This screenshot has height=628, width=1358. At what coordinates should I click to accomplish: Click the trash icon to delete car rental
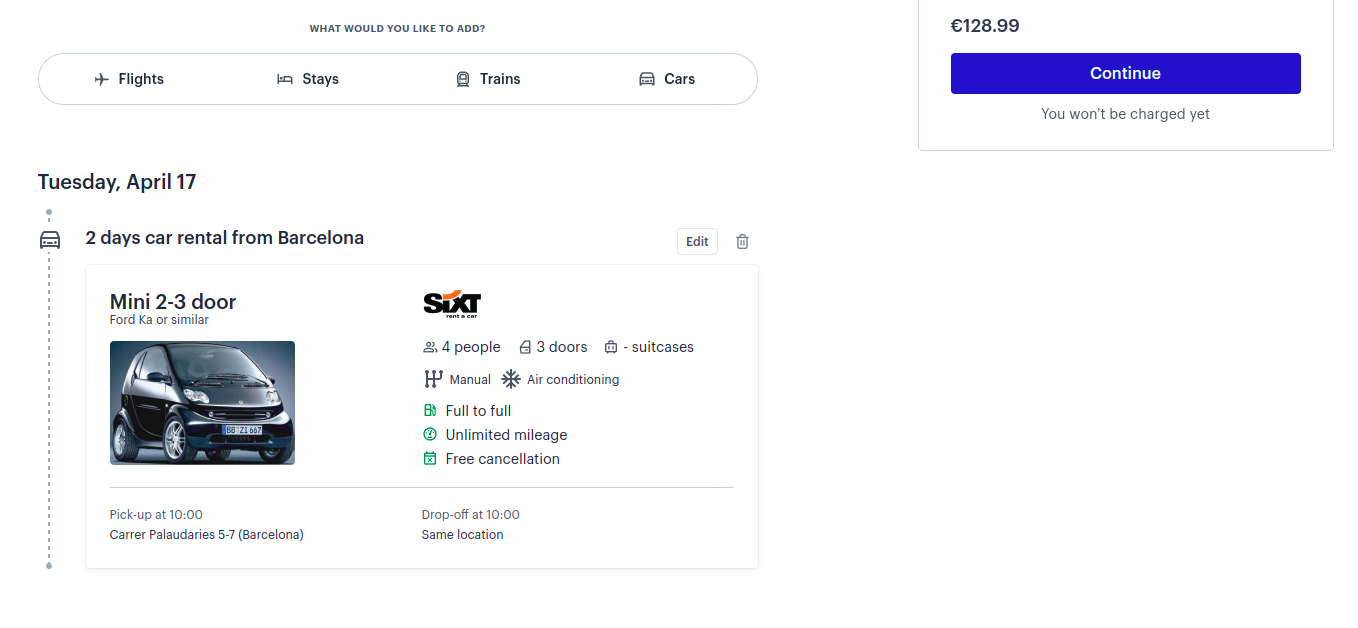click(x=742, y=241)
